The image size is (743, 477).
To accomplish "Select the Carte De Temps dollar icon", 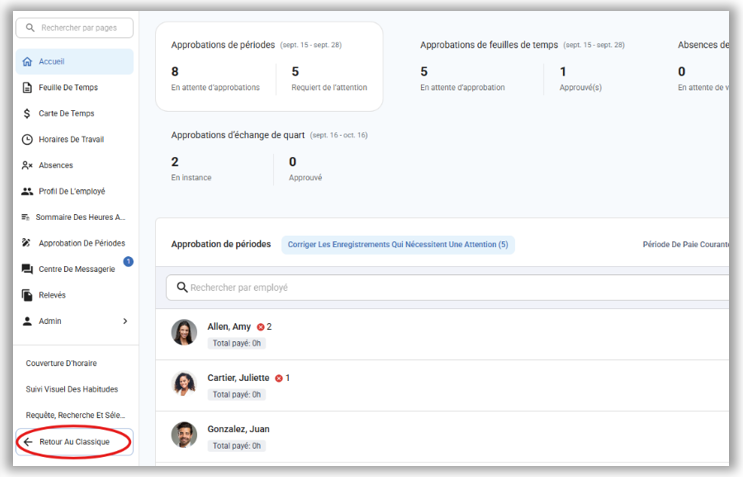I will coord(27,114).
